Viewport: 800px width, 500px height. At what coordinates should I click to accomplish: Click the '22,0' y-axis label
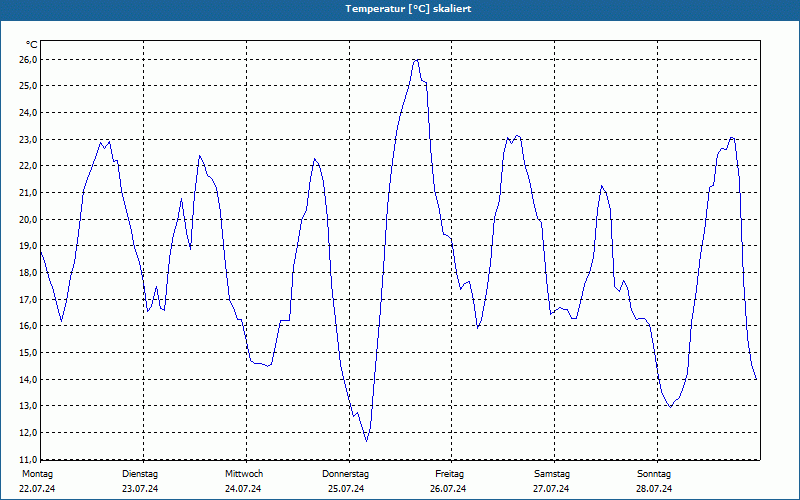click(29, 166)
